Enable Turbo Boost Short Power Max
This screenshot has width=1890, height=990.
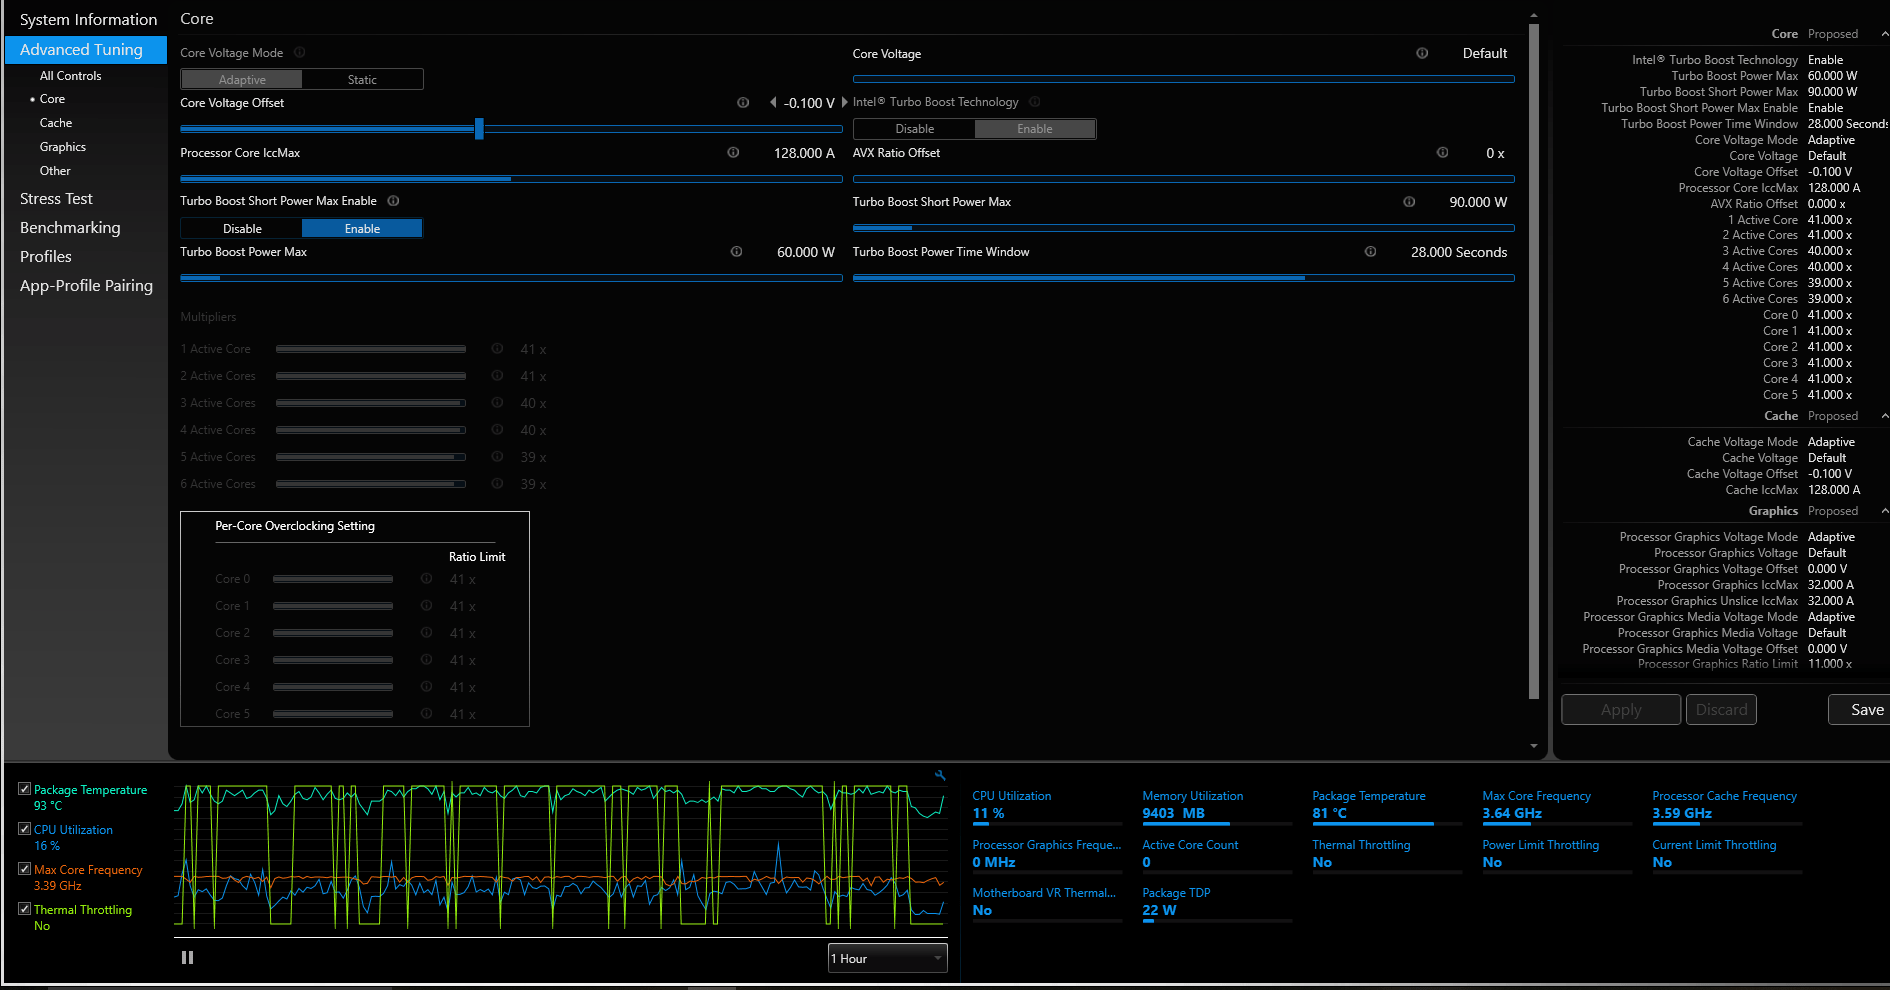pos(362,229)
